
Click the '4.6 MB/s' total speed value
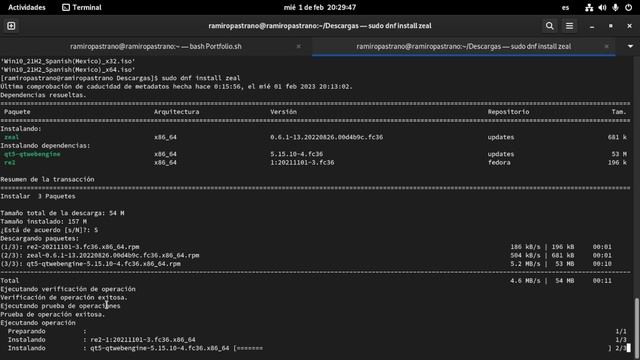click(525, 281)
